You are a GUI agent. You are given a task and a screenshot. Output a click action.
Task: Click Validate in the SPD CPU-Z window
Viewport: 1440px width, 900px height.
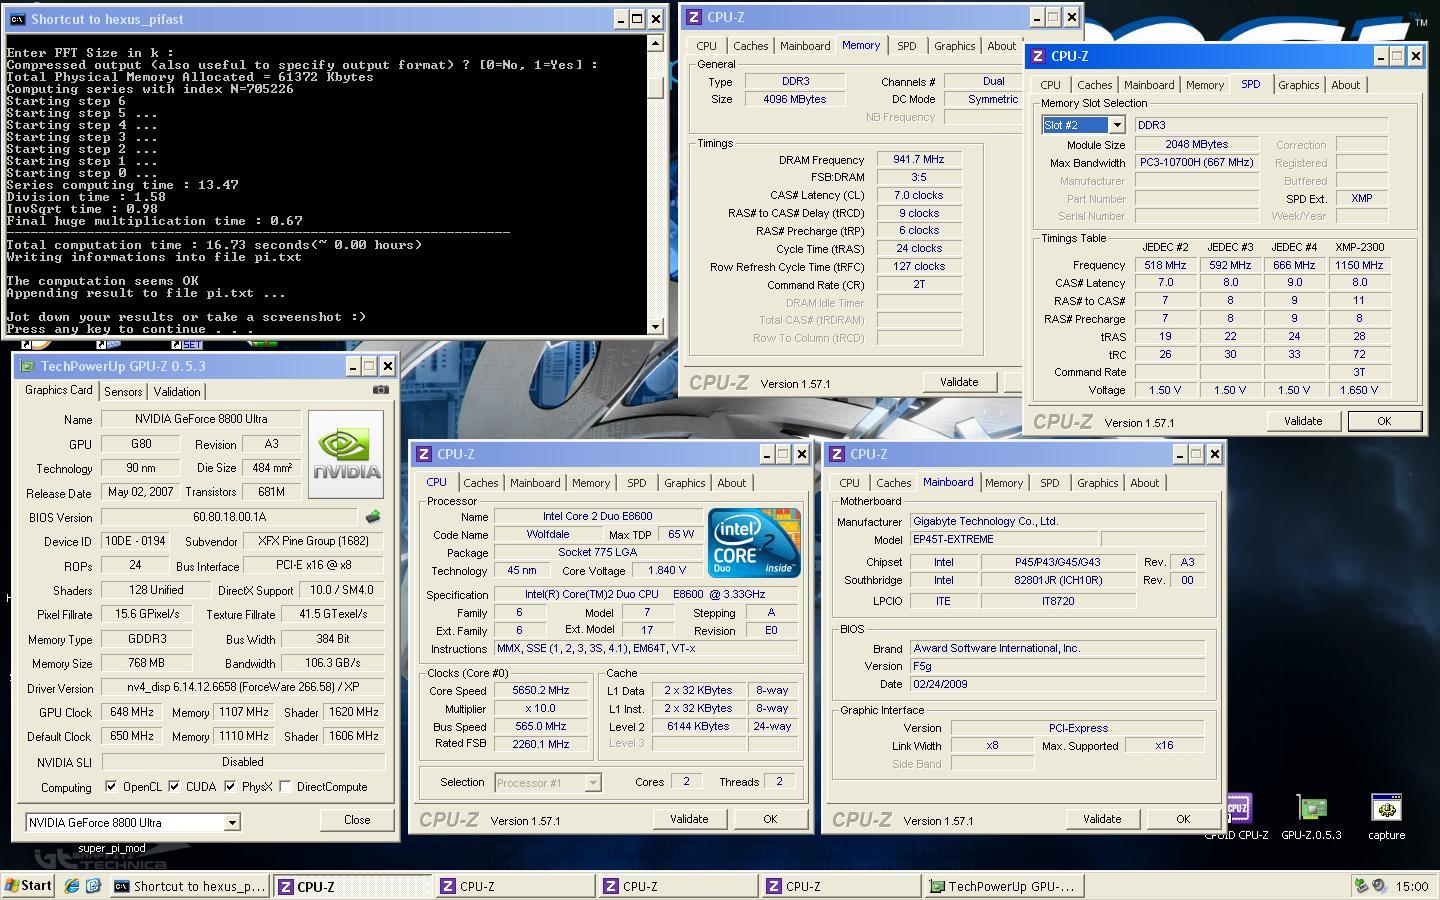pyautogui.click(x=1302, y=421)
